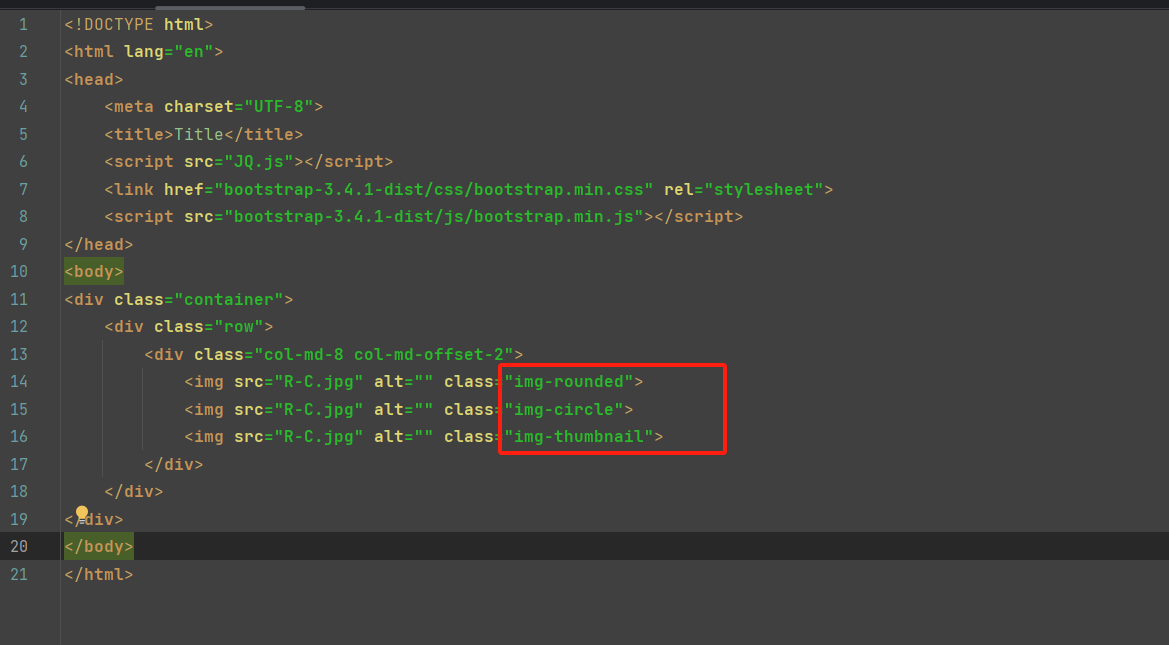Click line number 14 in gutter
The height and width of the screenshot is (645, 1169).
pos(19,382)
